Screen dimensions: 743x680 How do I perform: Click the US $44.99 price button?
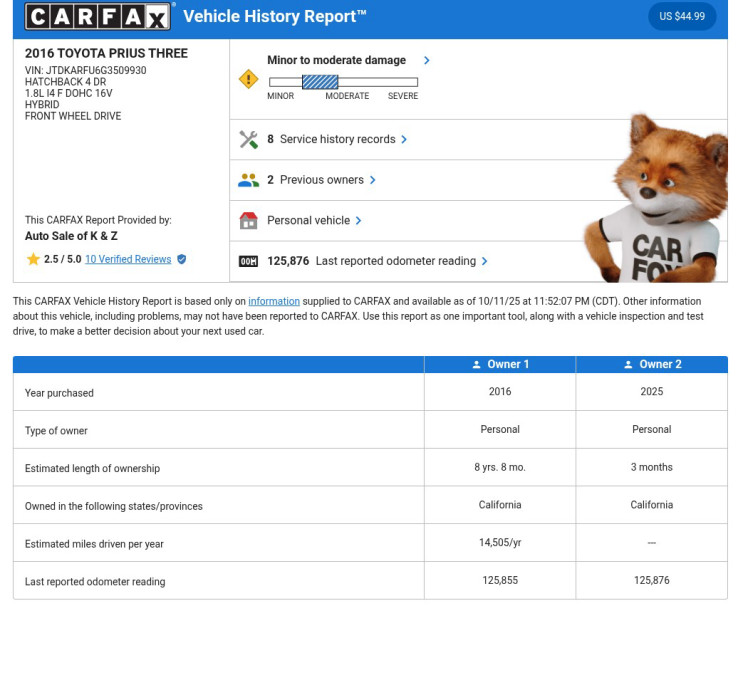pyautogui.click(x=682, y=16)
